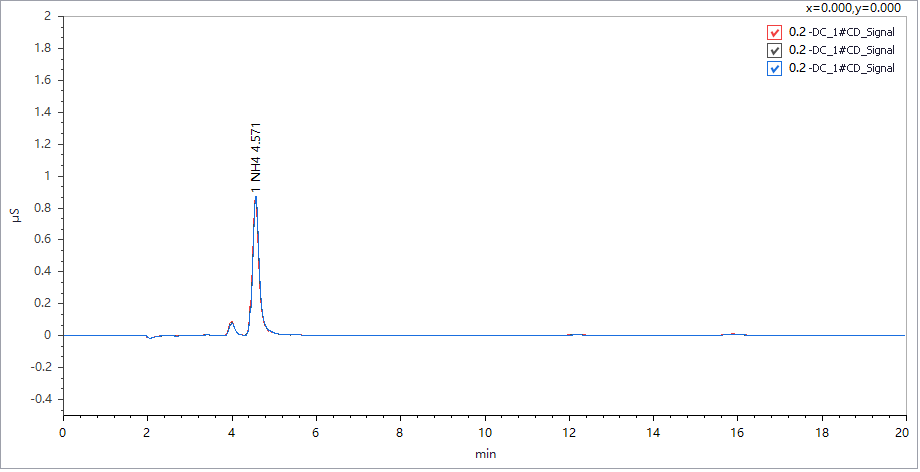Toggle the gray-checked 0.2 -DC_1#CD_Signal trace
Screen dimensions: 920x472
click(x=774, y=50)
